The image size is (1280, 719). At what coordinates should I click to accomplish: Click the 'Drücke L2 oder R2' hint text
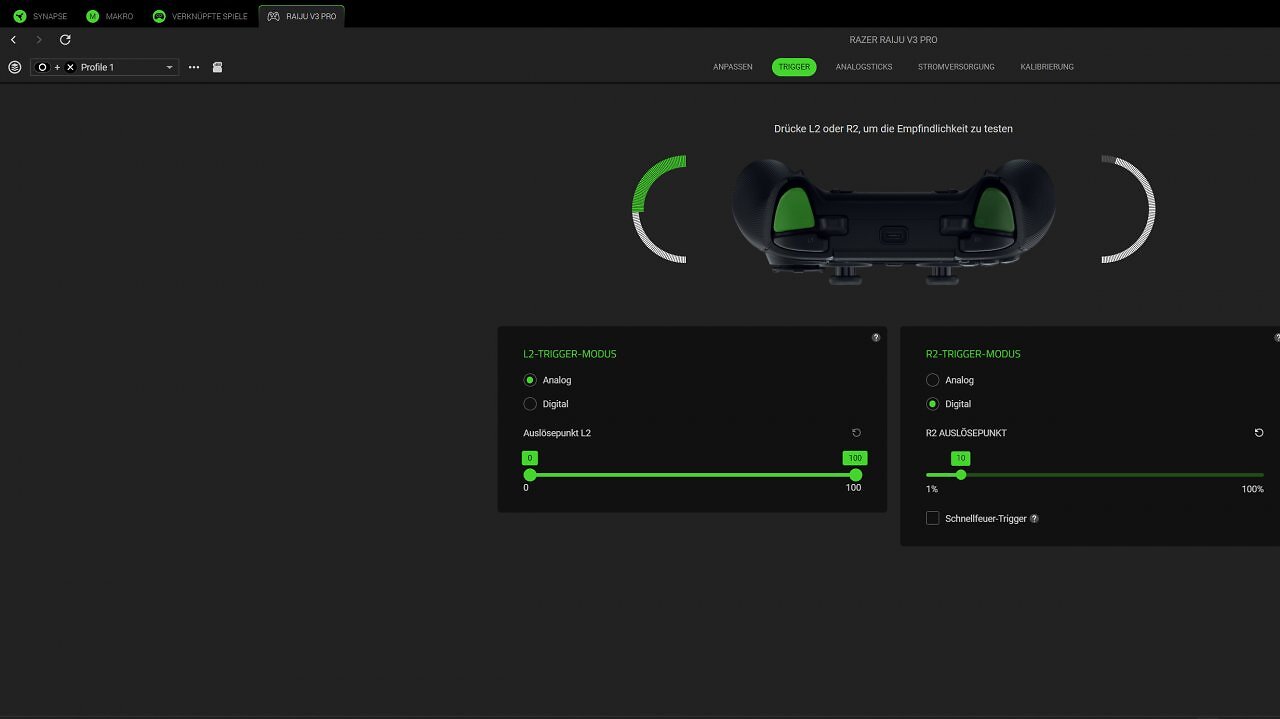[893, 129]
